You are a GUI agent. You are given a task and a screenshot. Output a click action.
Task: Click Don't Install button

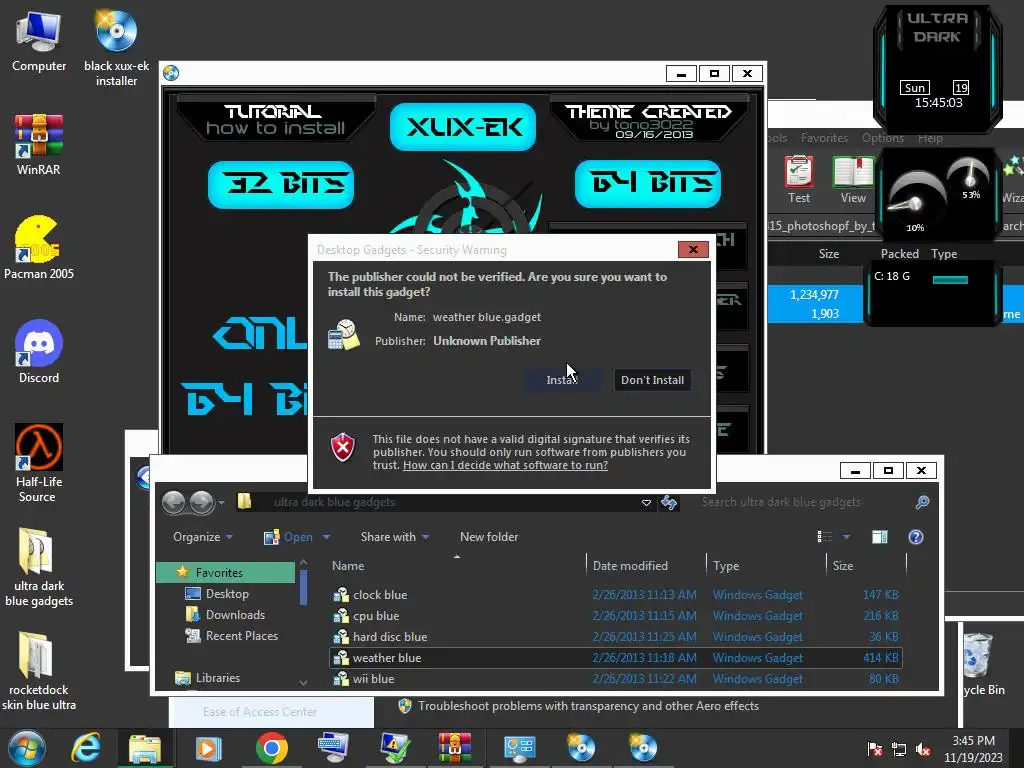[652, 380]
